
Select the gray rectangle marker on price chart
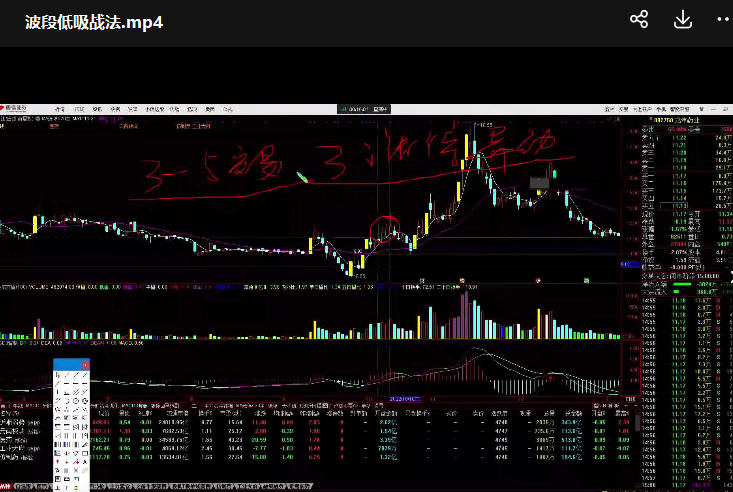coord(540,182)
